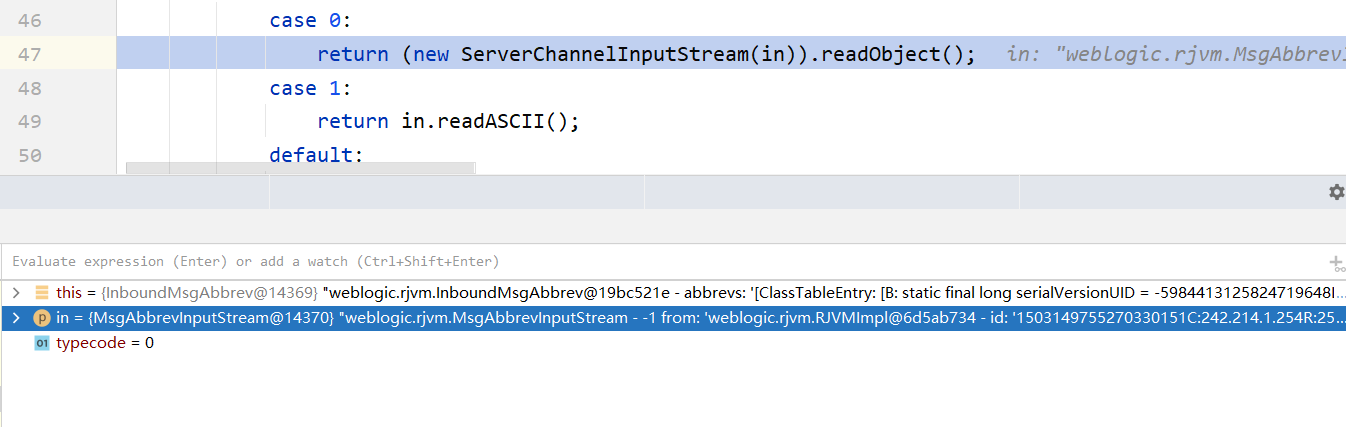
Task: Select the 'typecode = 0' variable row
Action: coord(673,343)
